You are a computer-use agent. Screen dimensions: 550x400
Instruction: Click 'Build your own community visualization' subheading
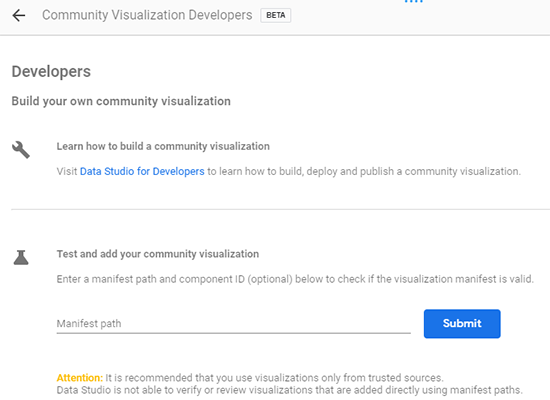tap(121, 101)
